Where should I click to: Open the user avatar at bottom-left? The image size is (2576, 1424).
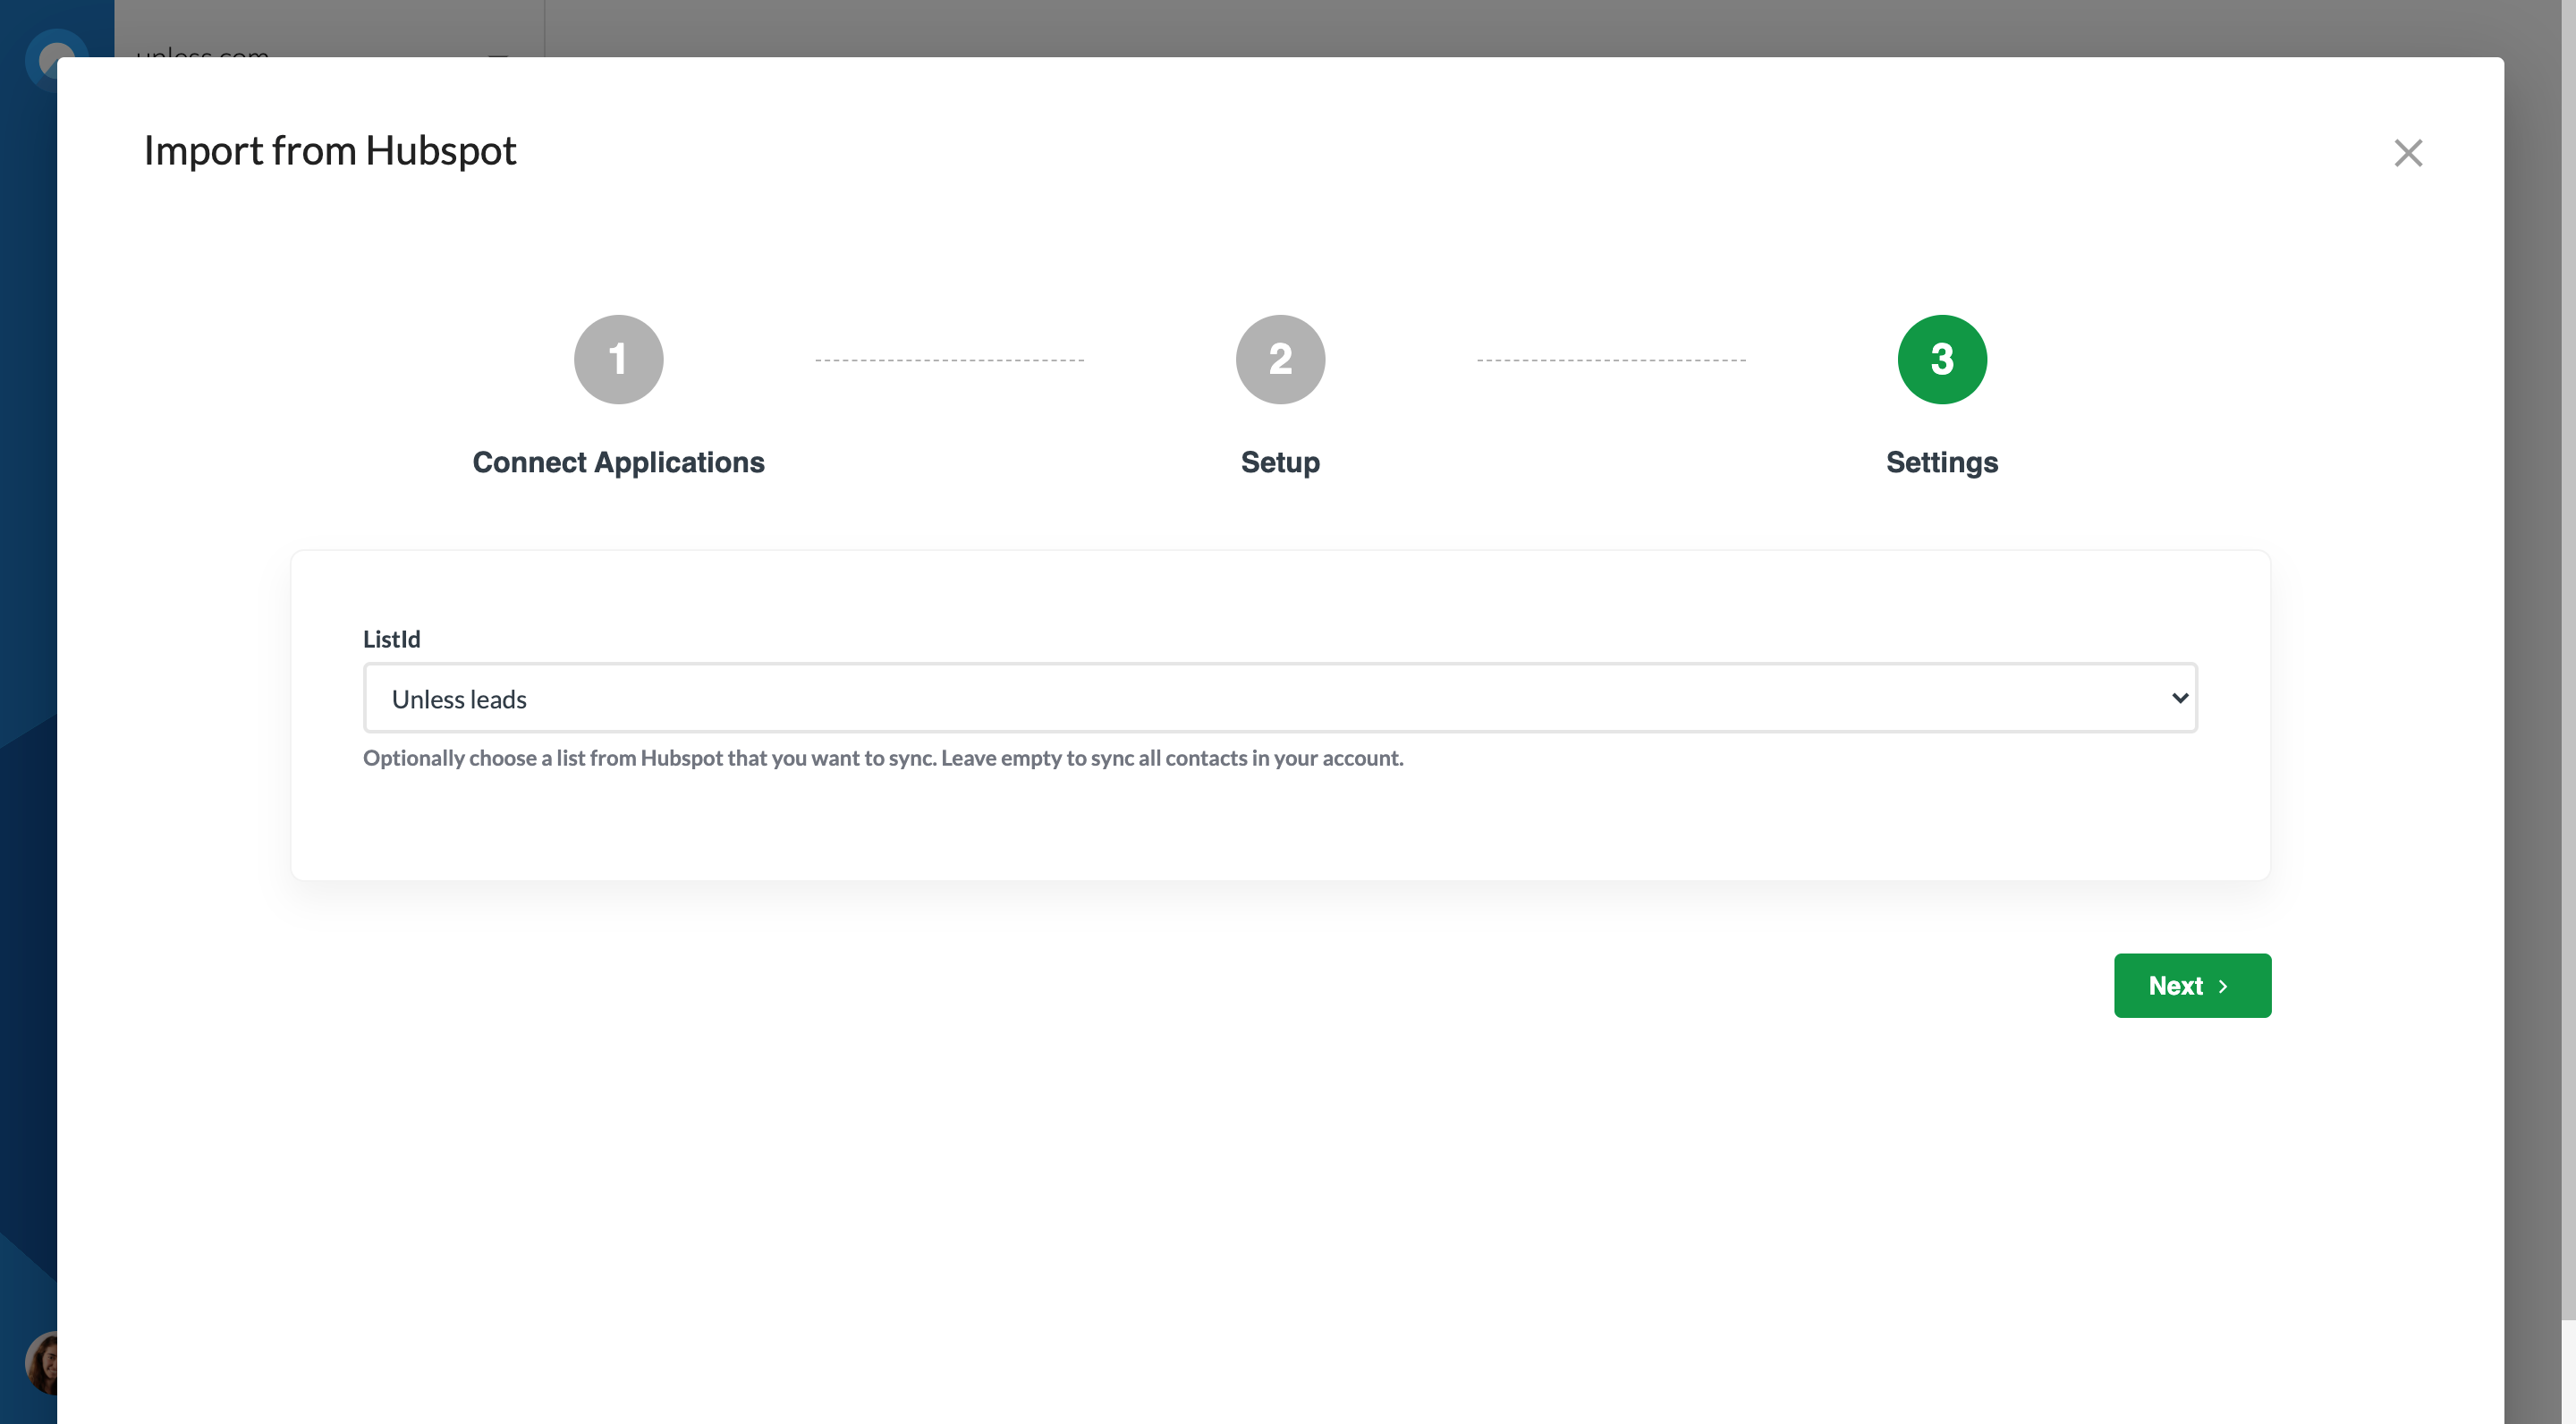coord(40,1362)
